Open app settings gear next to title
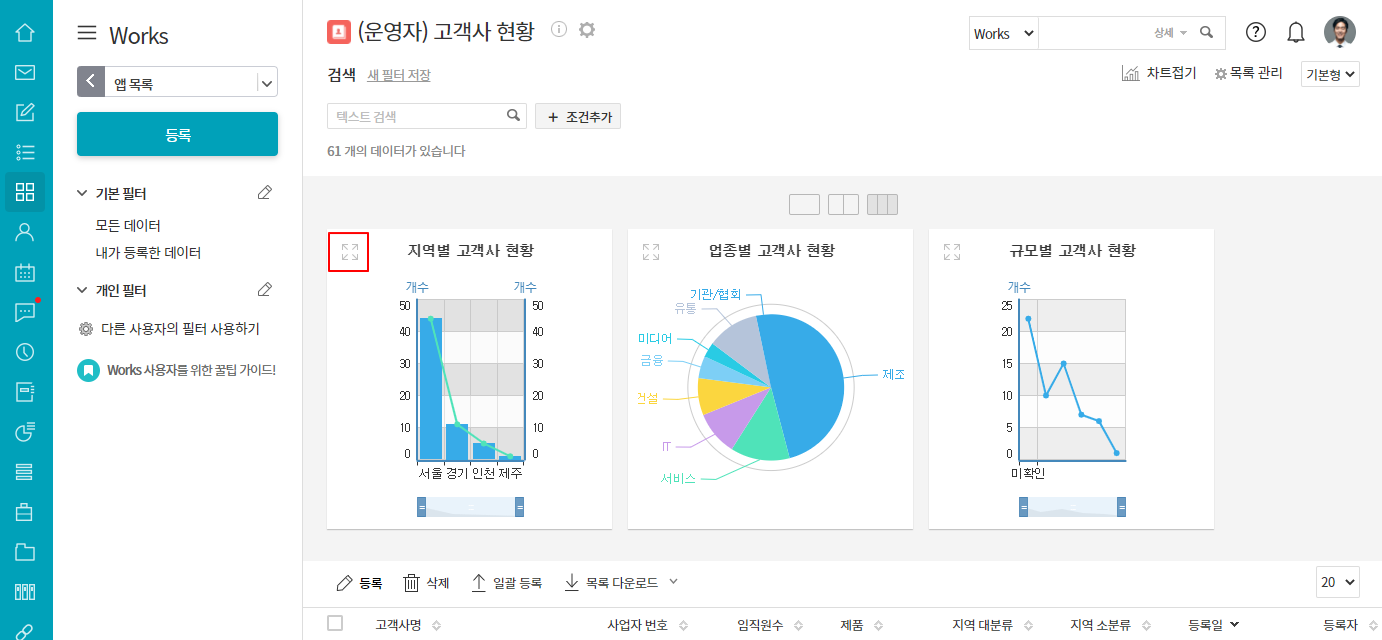The height and width of the screenshot is (640, 1382). tap(587, 30)
